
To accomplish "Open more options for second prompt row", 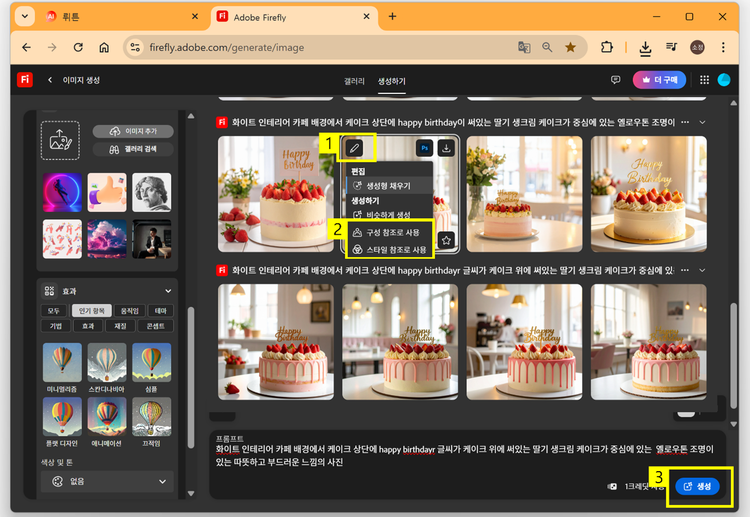I will [x=685, y=270].
